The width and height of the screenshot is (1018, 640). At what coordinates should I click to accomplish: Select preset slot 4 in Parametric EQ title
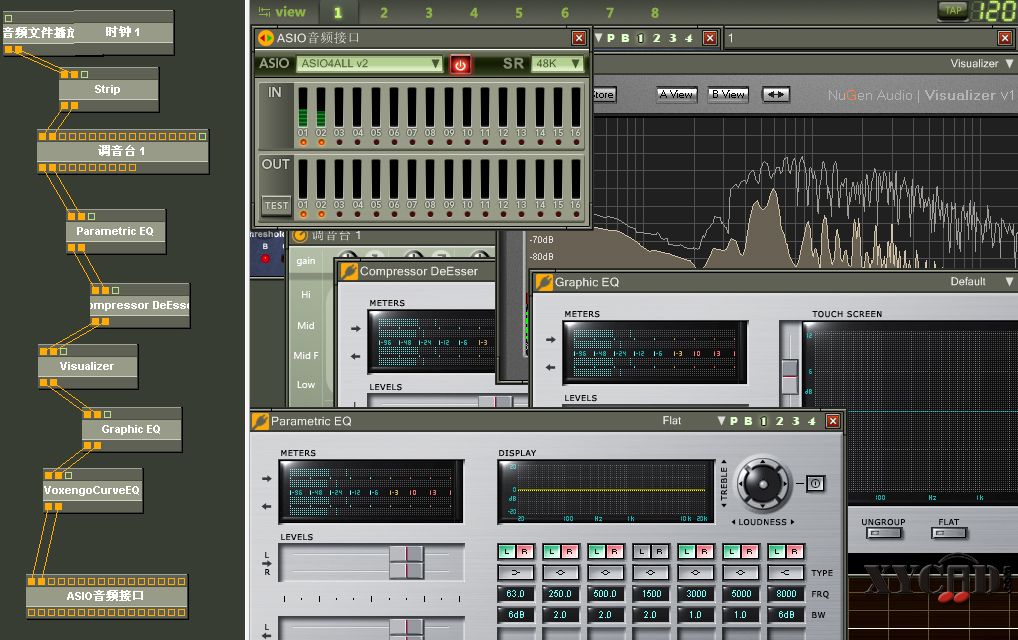[x=811, y=421]
